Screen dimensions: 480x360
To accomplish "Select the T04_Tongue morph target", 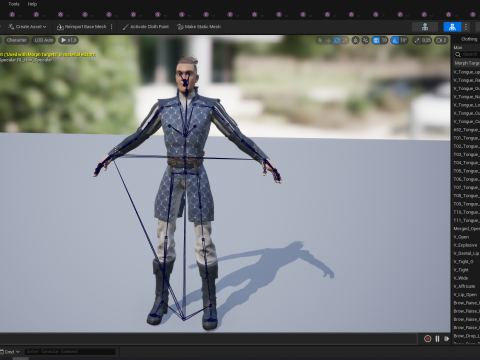I will [x=466, y=163].
